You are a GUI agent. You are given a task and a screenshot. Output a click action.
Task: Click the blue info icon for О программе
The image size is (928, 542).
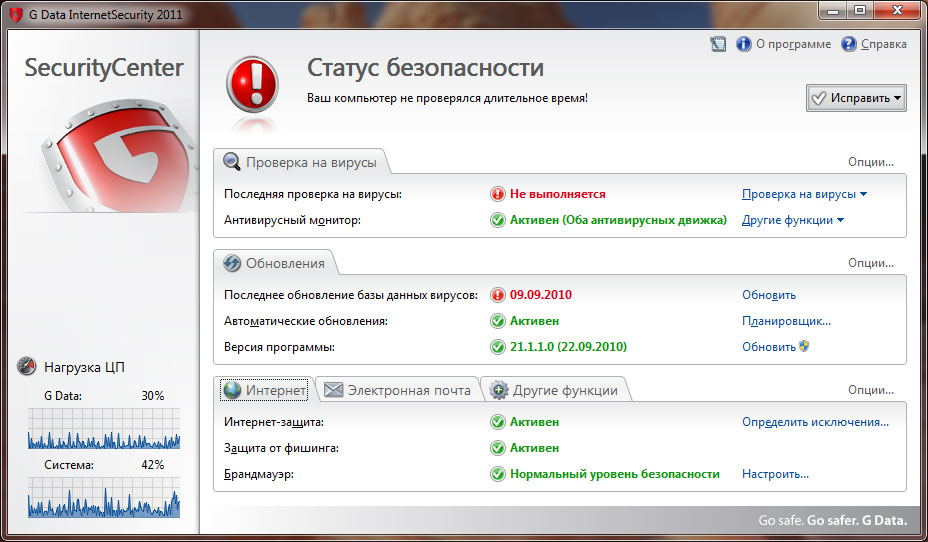[x=743, y=44]
